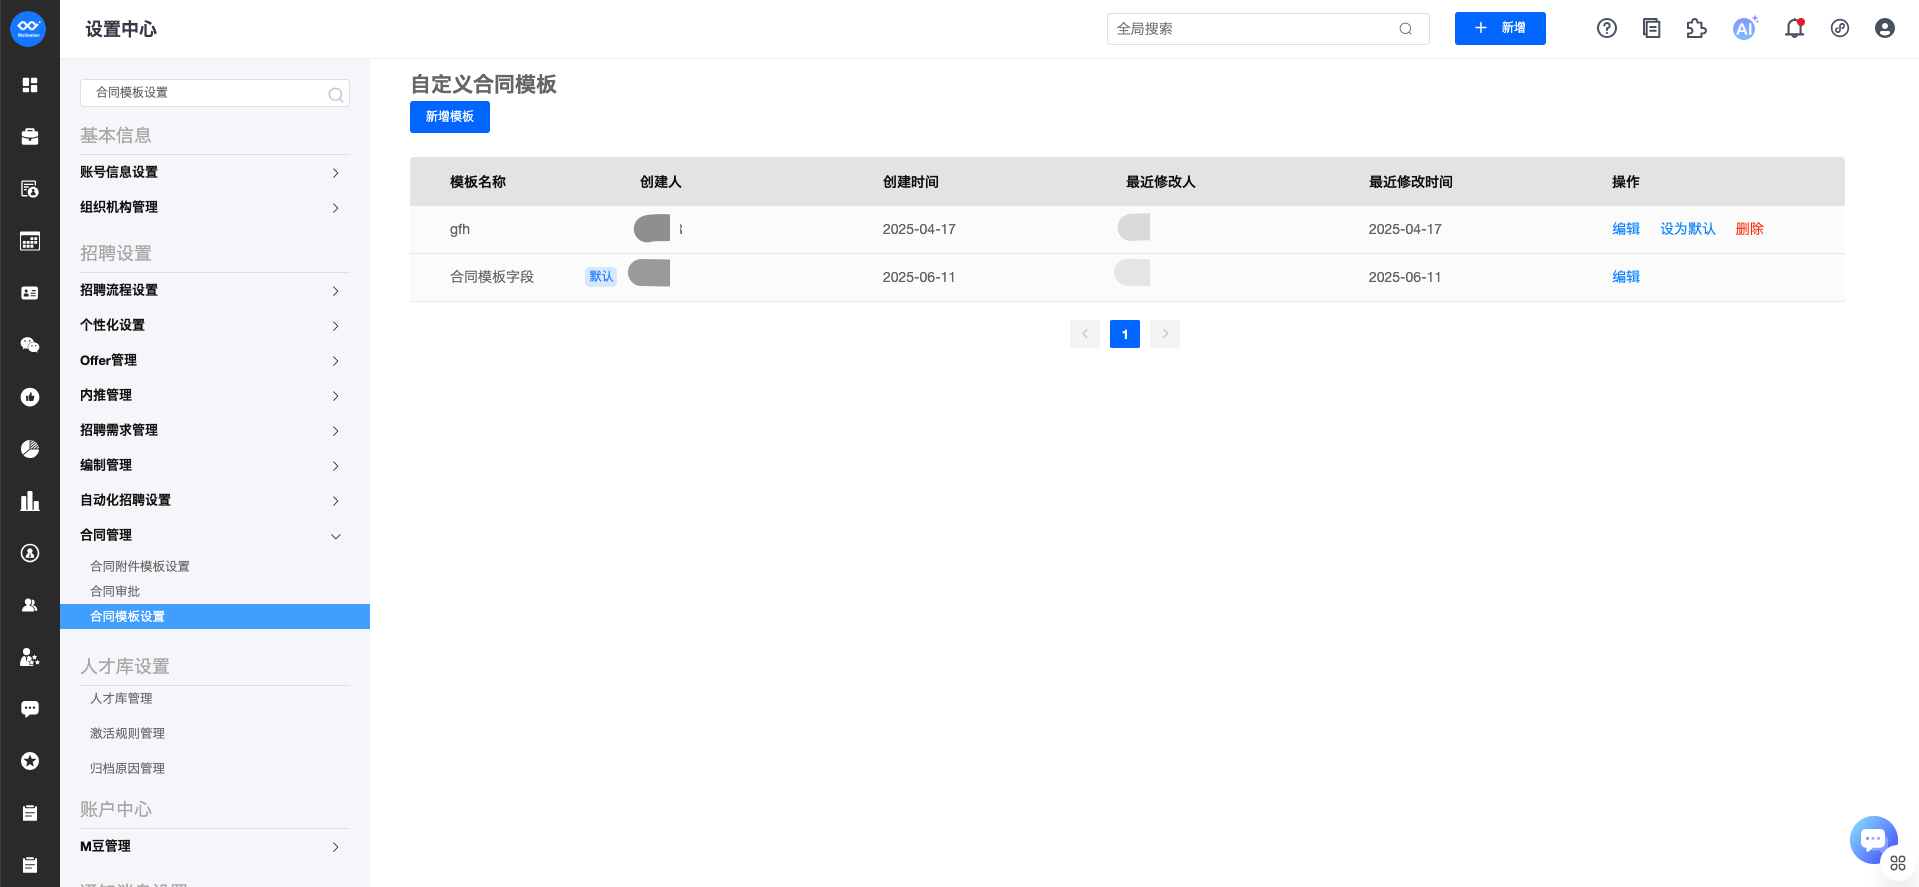Click the ID card sidebar icon
Viewport: 1919px width, 887px height.
30,293
